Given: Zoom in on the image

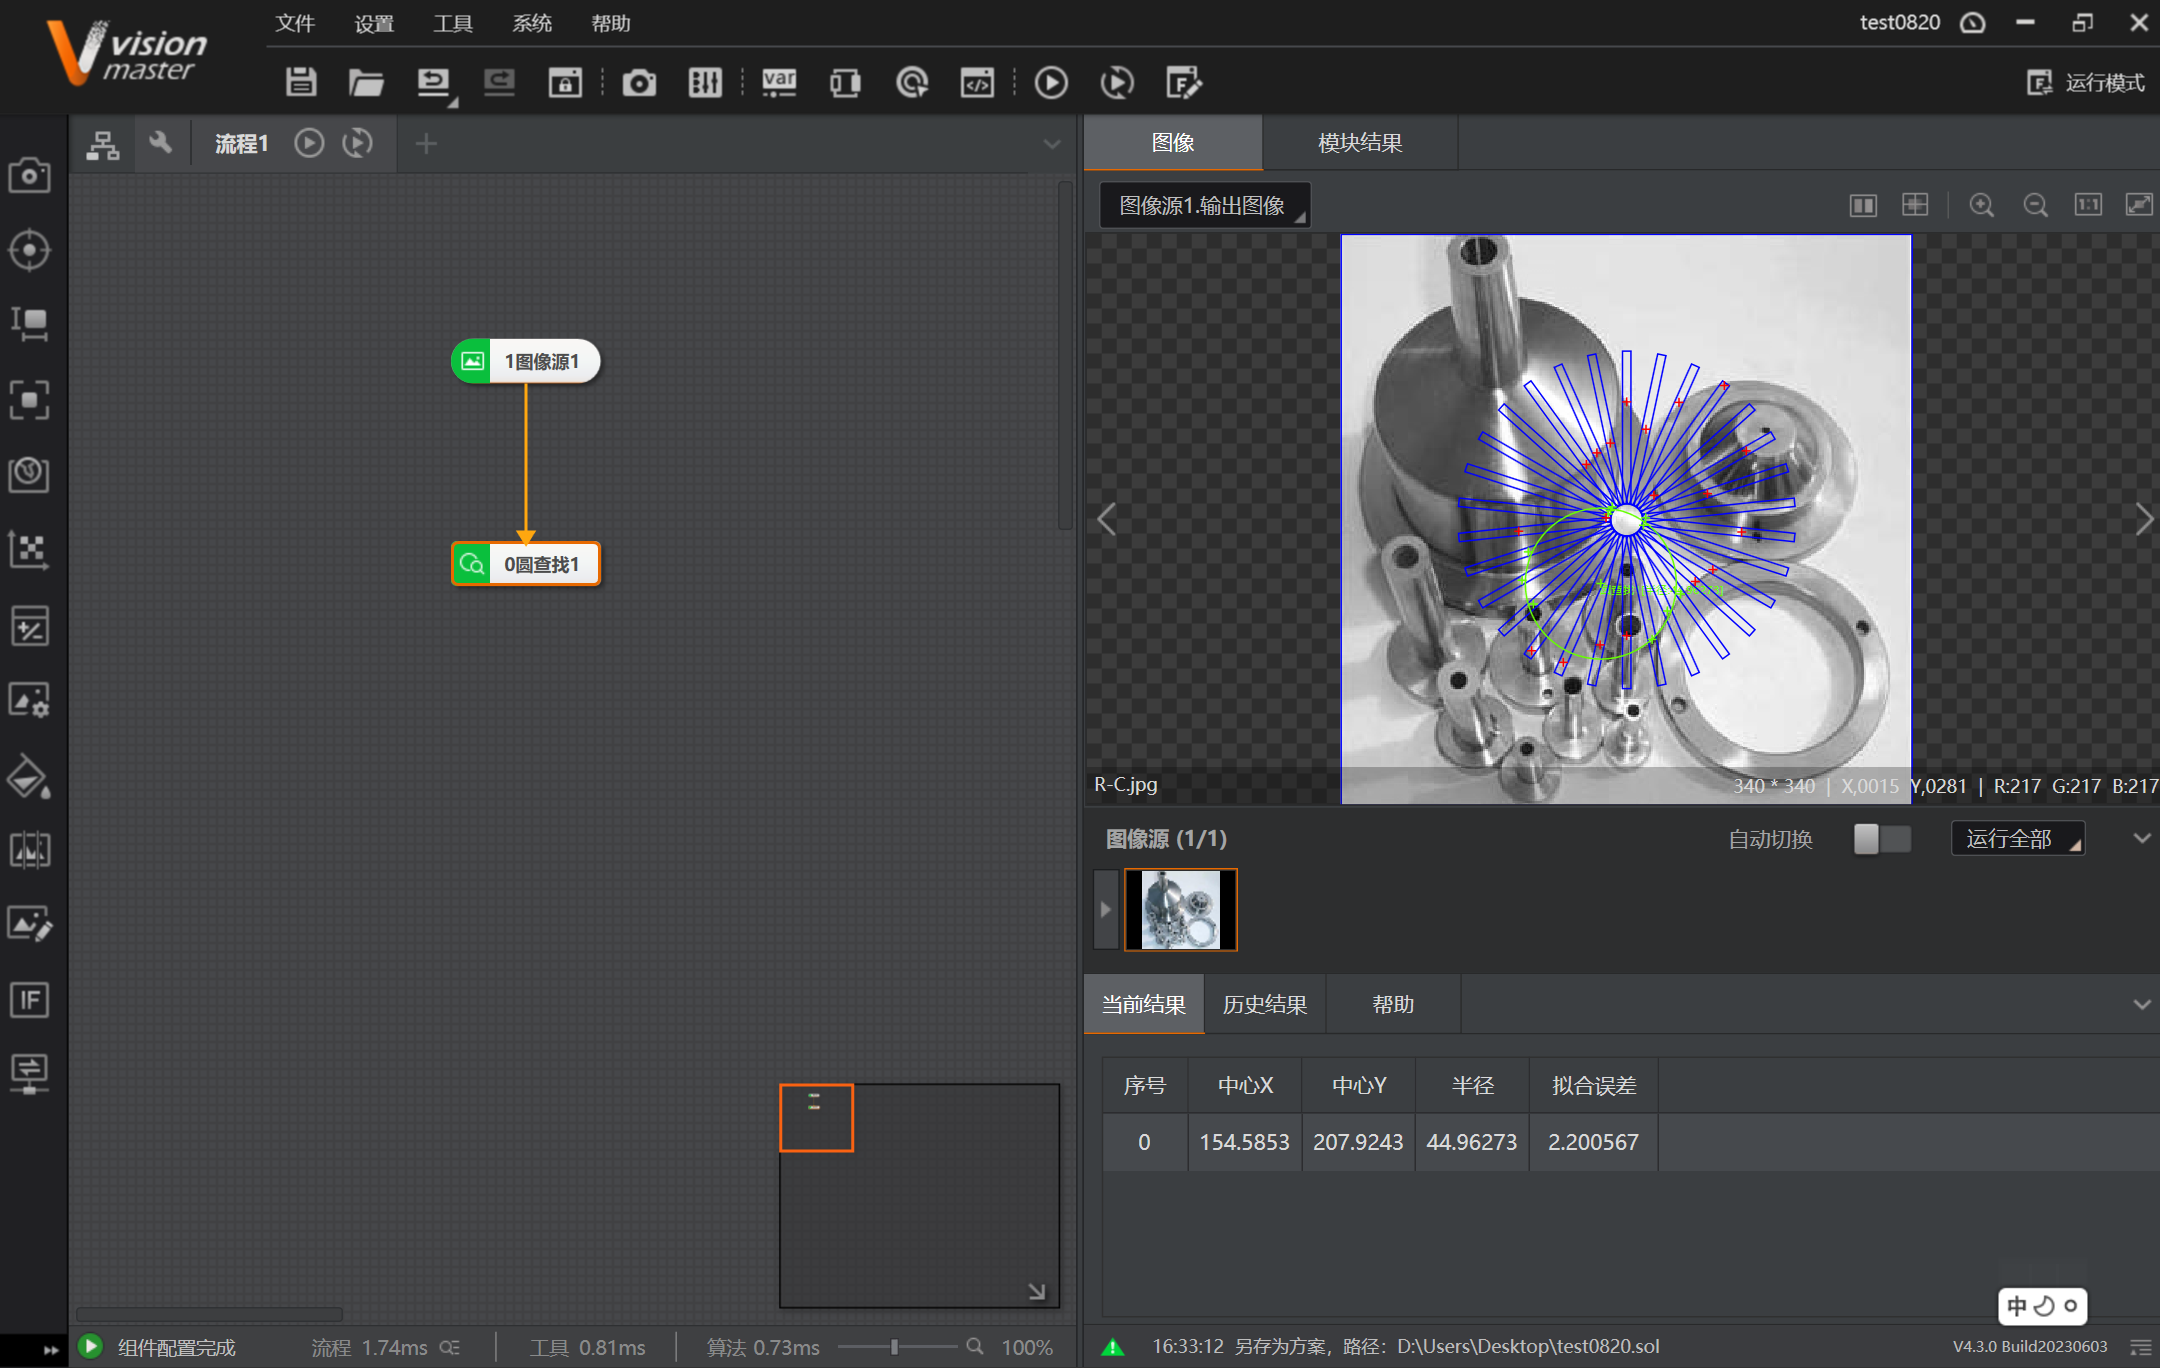Looking at the screenshot, I should (1981, 205).
